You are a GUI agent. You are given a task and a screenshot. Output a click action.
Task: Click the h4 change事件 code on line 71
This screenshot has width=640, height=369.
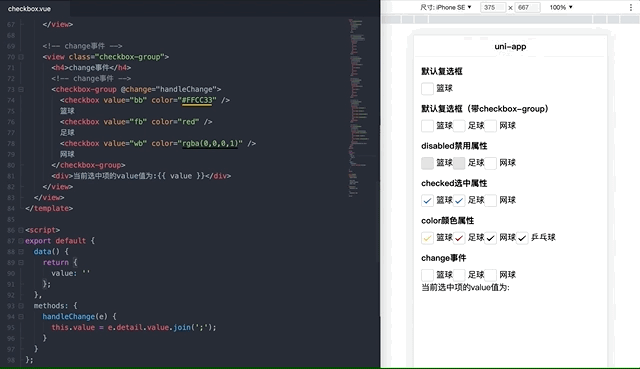tap(91, 67)
